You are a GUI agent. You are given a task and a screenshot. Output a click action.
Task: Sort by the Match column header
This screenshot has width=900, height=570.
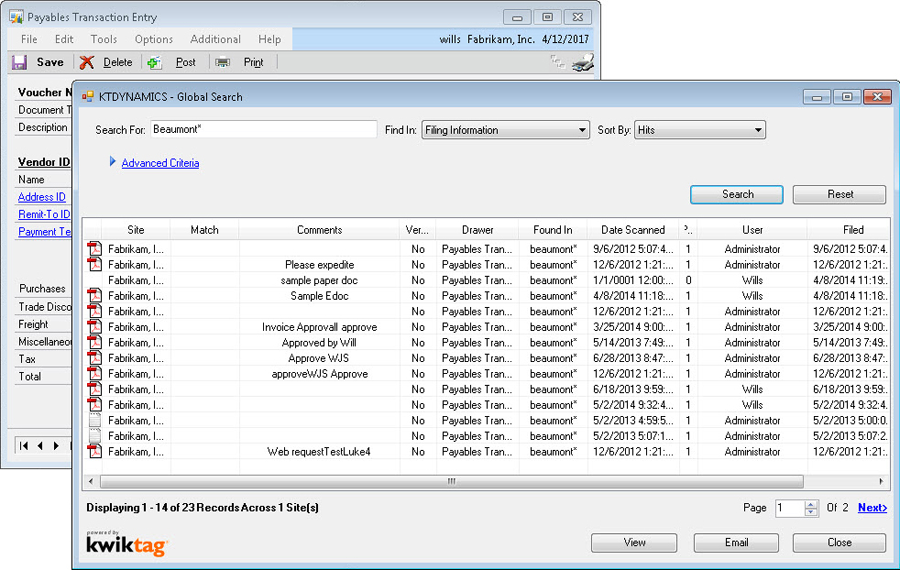(x=204, y=230)
